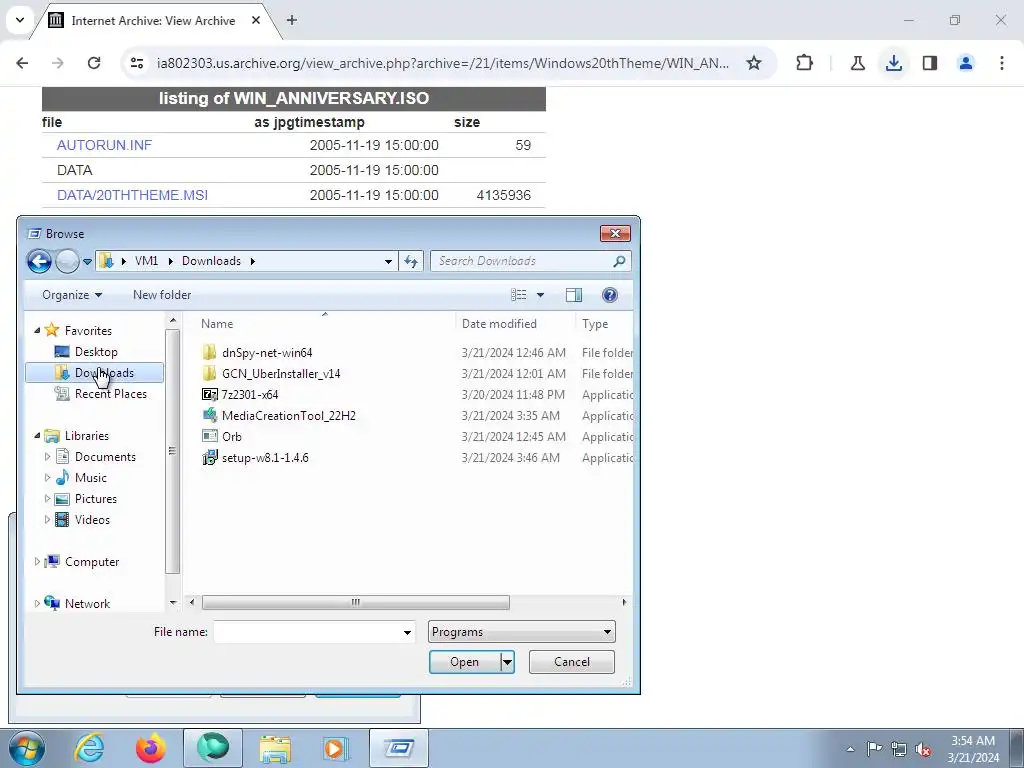This screenshot has width=1024, height=768.
Task: Expand the Documents library
Action: click(x=47, y=456)
